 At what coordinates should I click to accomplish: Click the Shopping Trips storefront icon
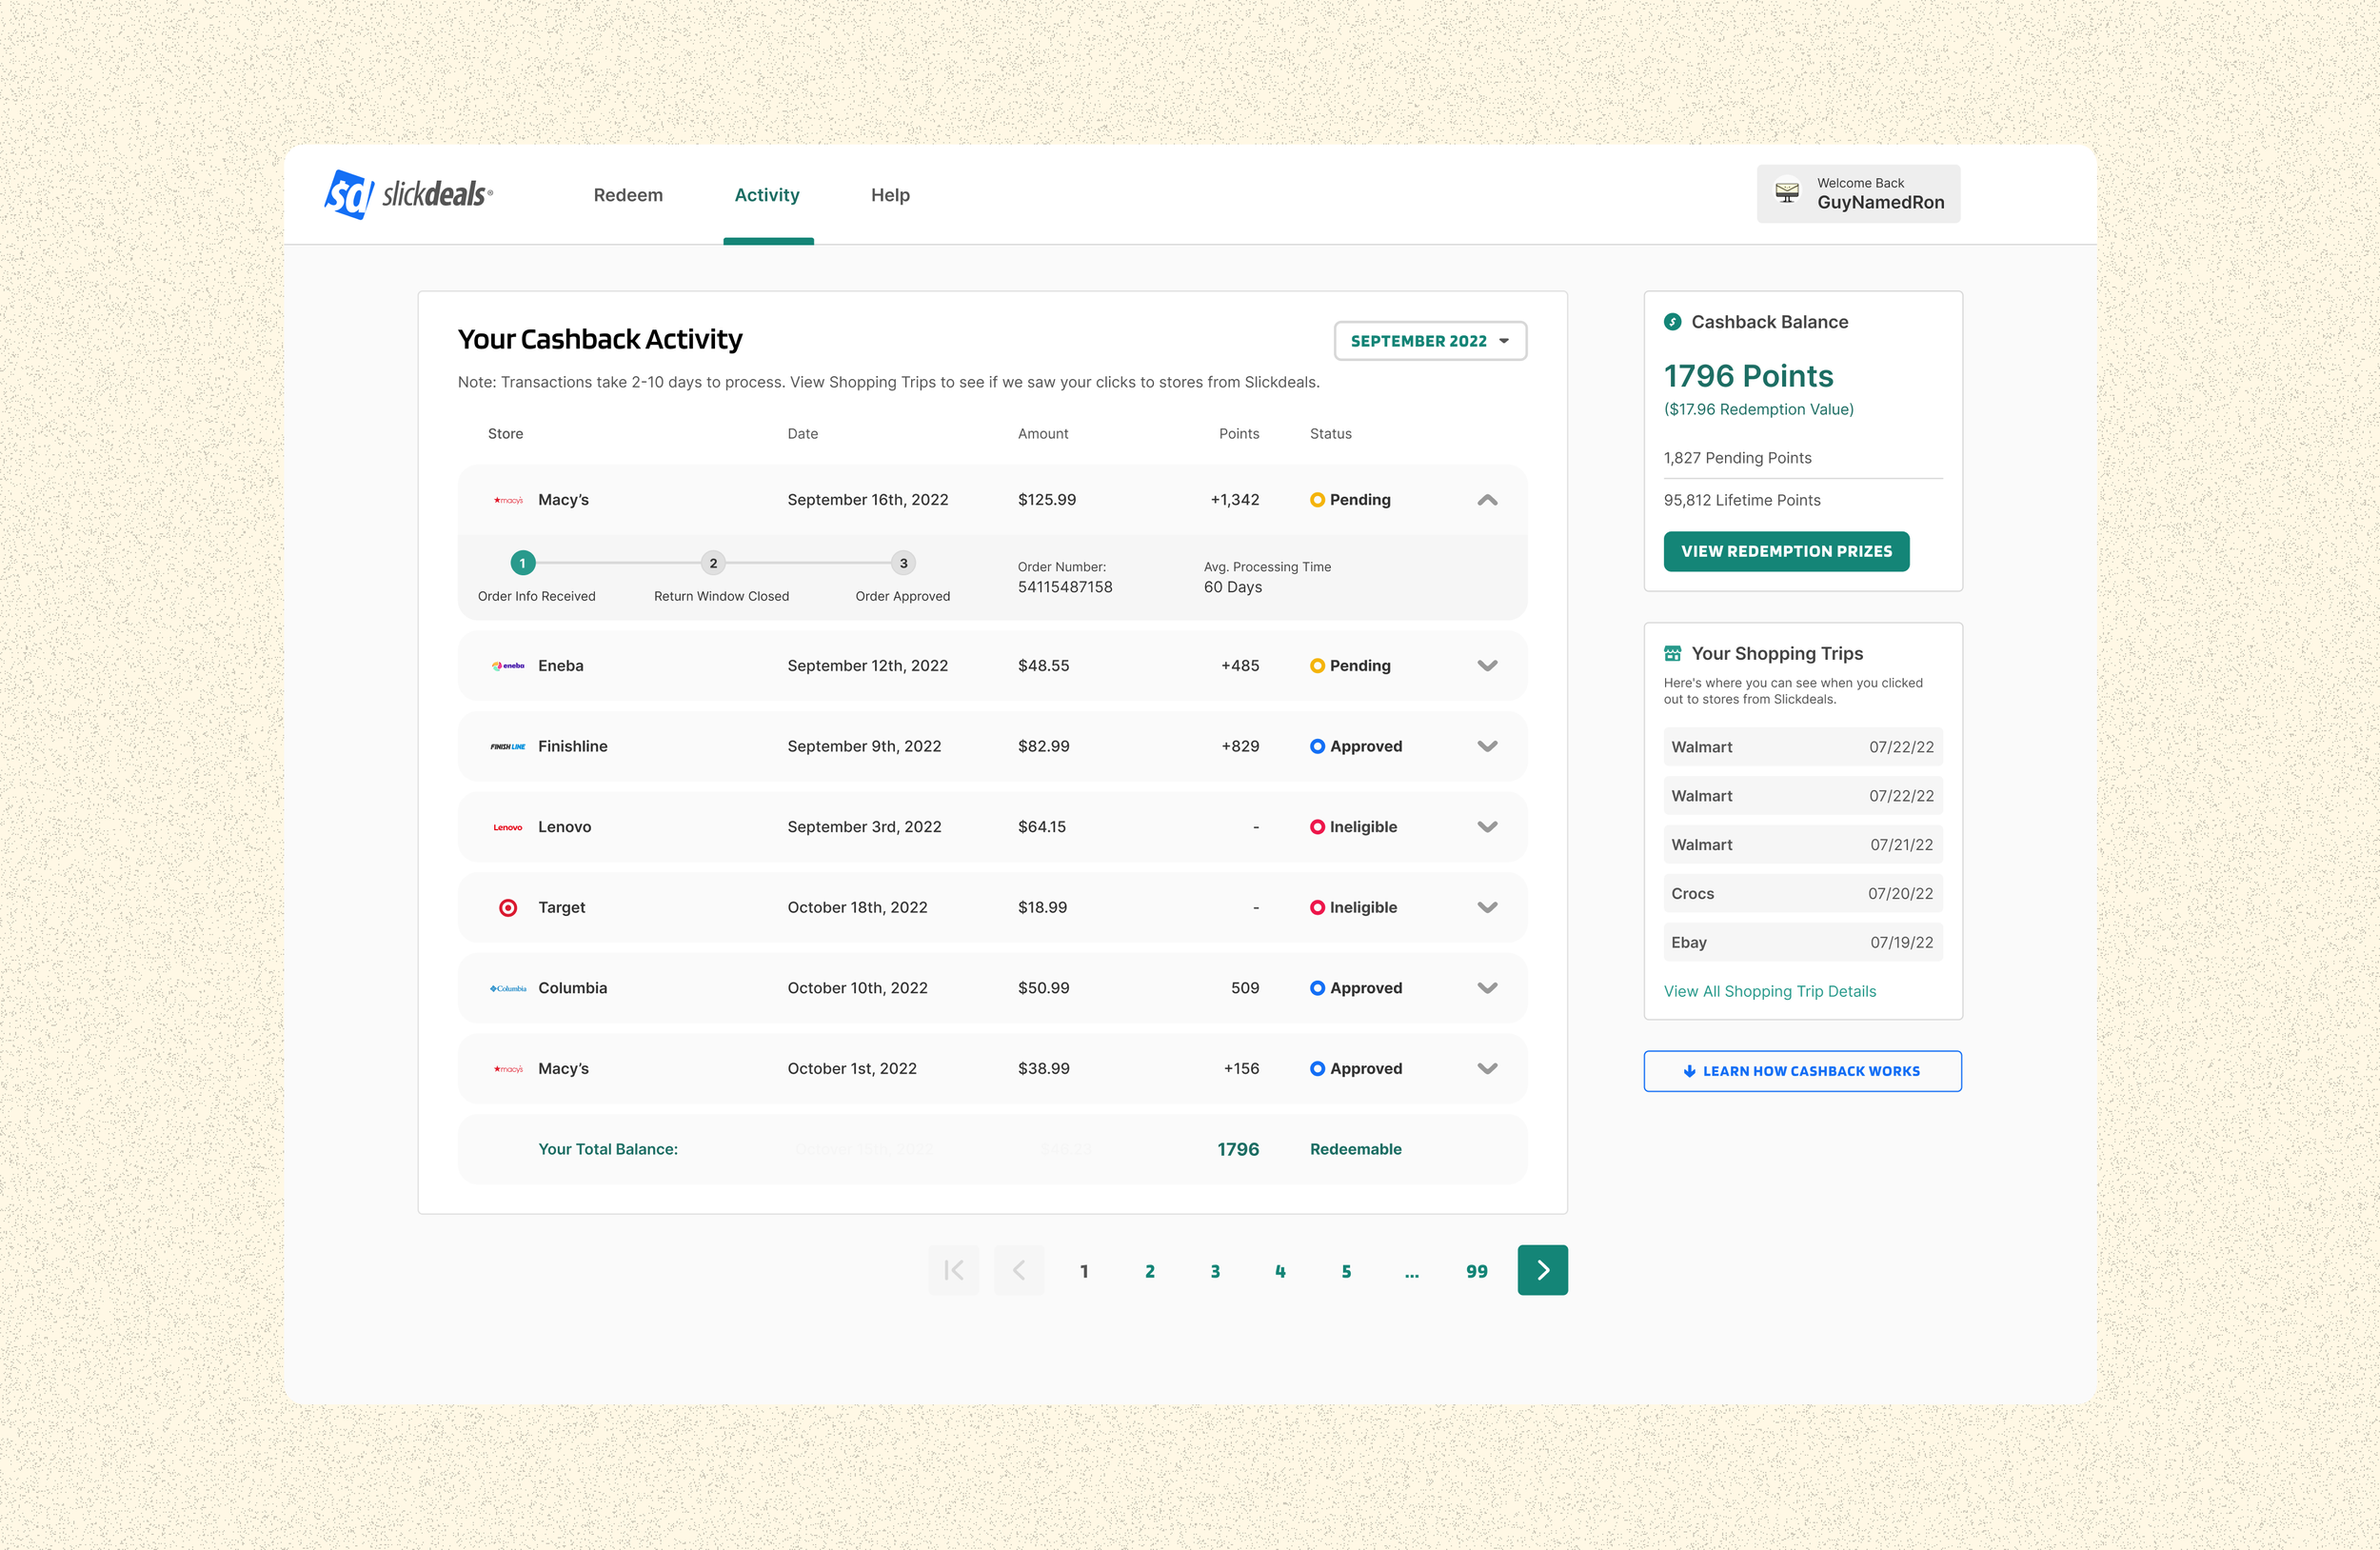tap(1672, 653)
